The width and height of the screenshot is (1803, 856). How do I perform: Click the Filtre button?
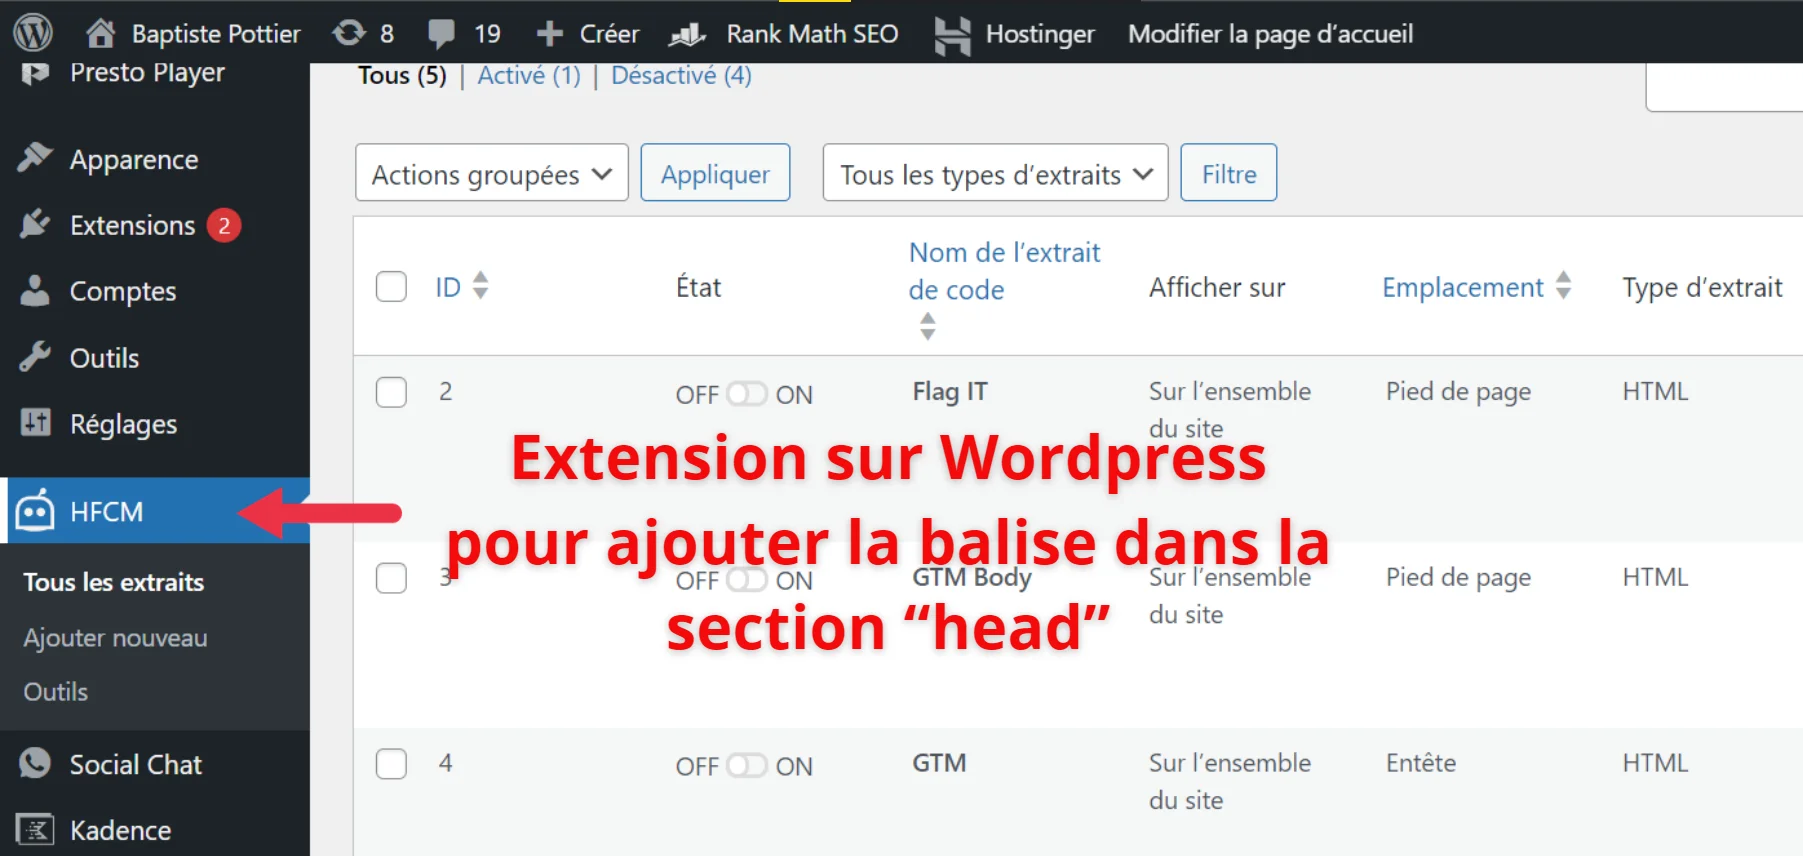tap(1229, 173)
